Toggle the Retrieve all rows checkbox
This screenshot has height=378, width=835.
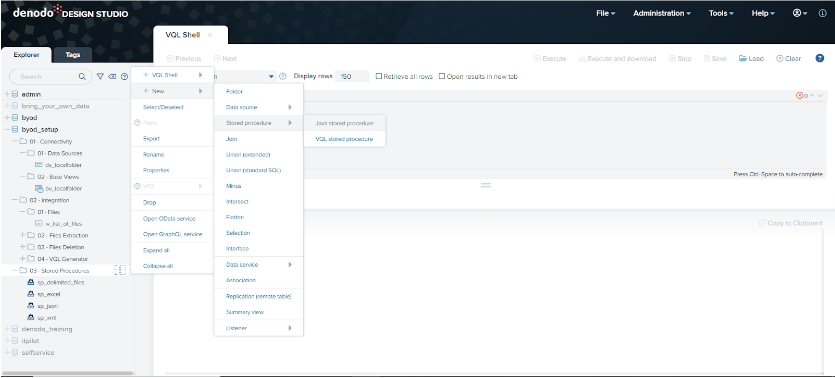pos(379,76)
